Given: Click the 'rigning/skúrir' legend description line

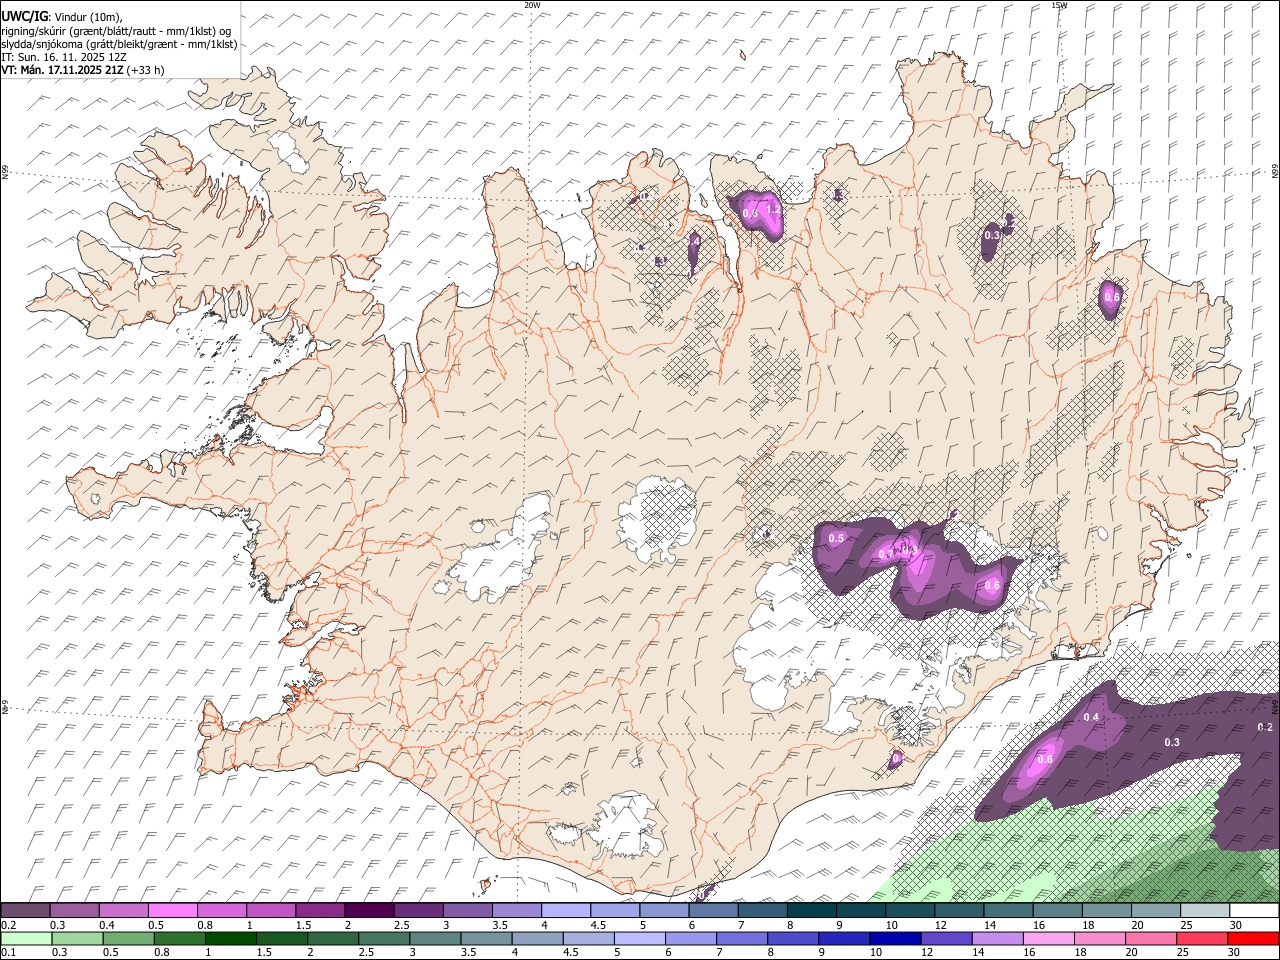Looking at the screenshot, I should click(x=115, y=30).
